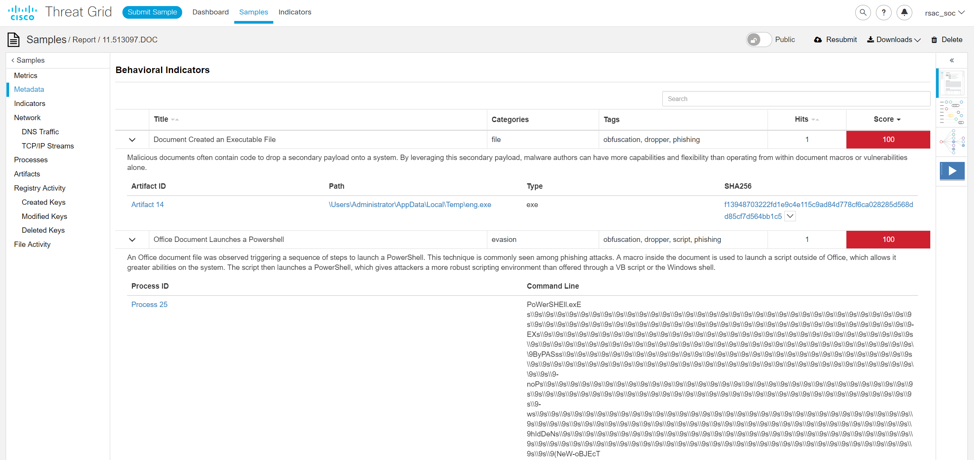Collapse Document Created an Executable File row
The image size is (974, 460).
click(132, 140)
